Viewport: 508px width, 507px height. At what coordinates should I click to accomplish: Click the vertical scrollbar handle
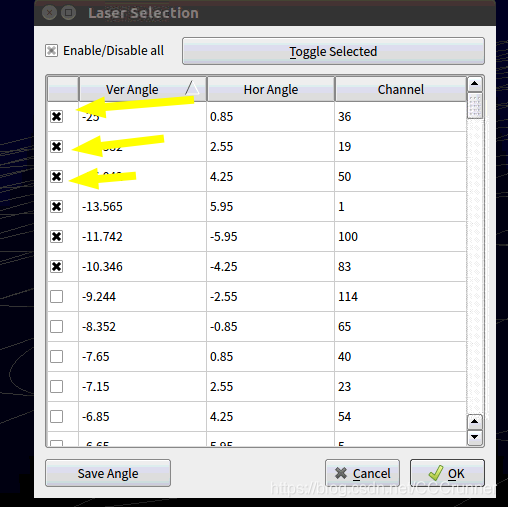click(x=475, y=106)
